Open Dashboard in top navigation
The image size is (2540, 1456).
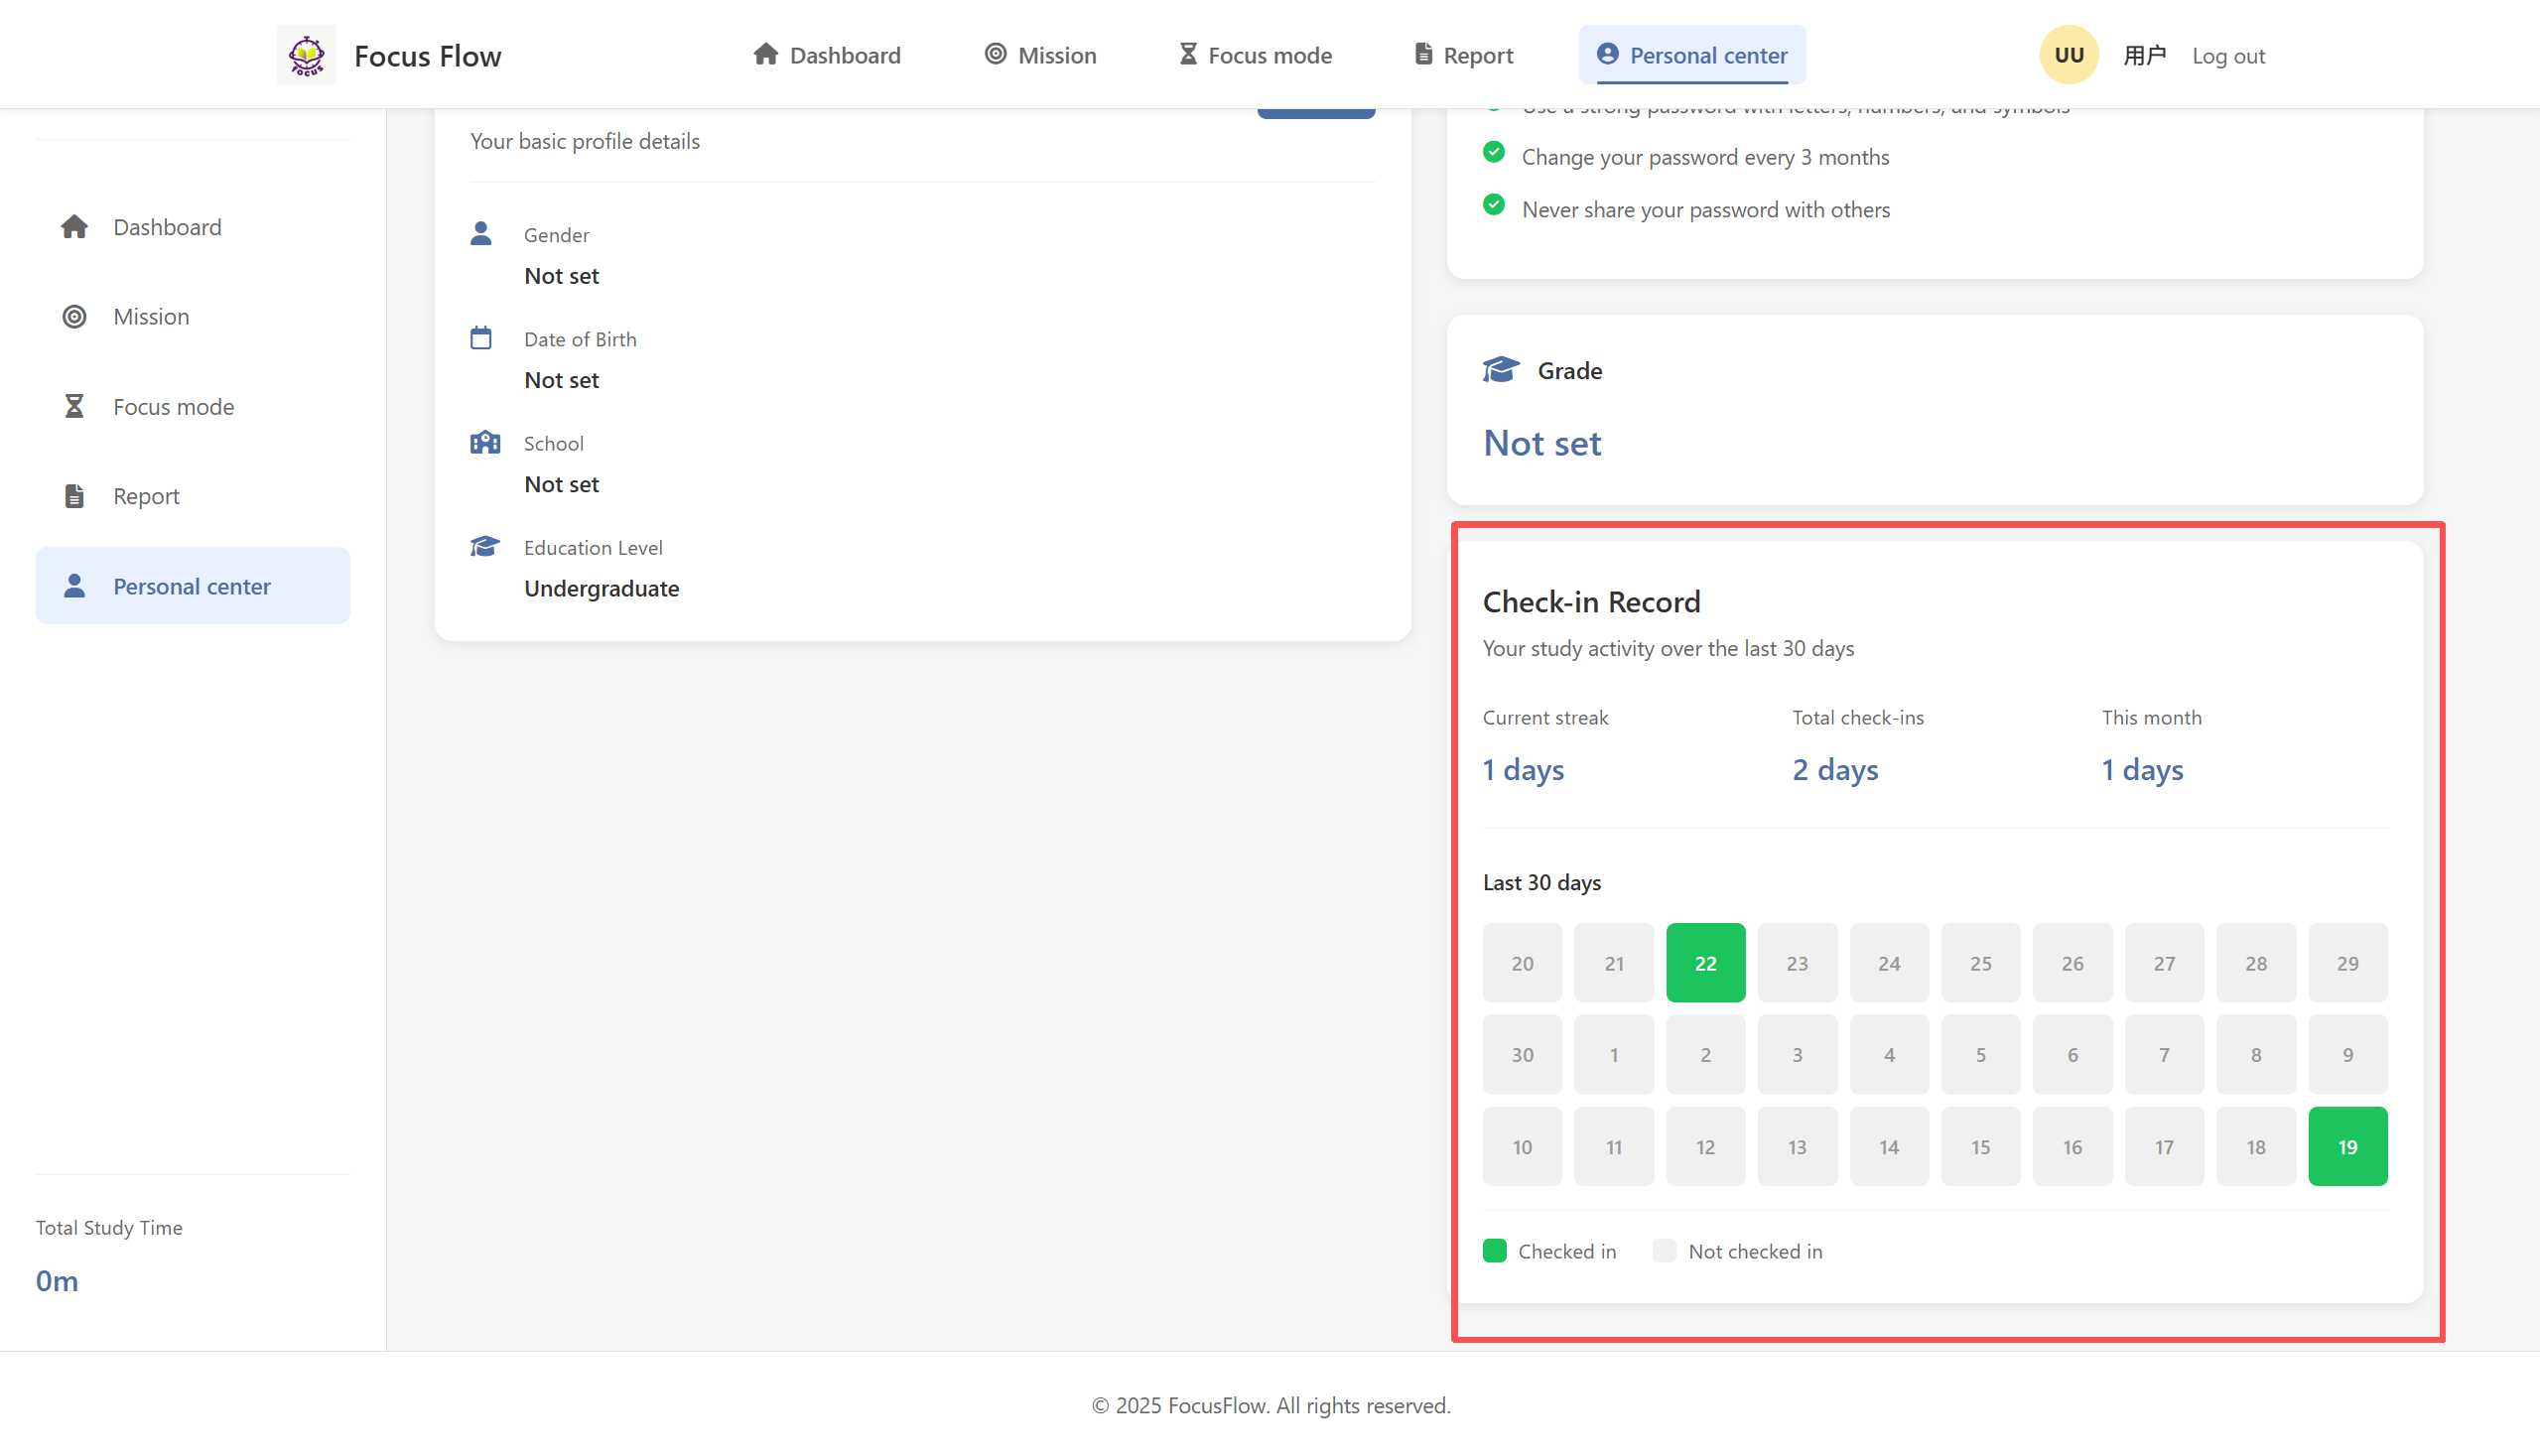826,55
